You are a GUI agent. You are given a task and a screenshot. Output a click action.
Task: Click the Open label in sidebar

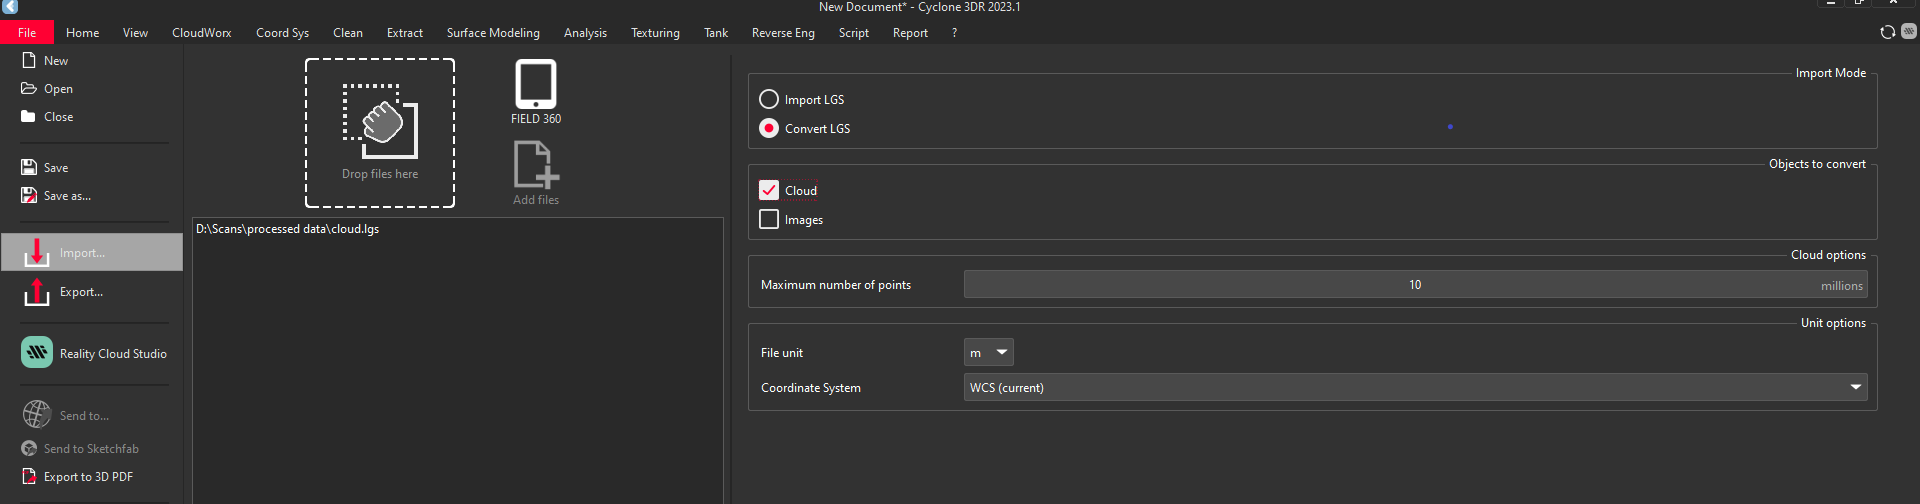(x=58, y=88)
